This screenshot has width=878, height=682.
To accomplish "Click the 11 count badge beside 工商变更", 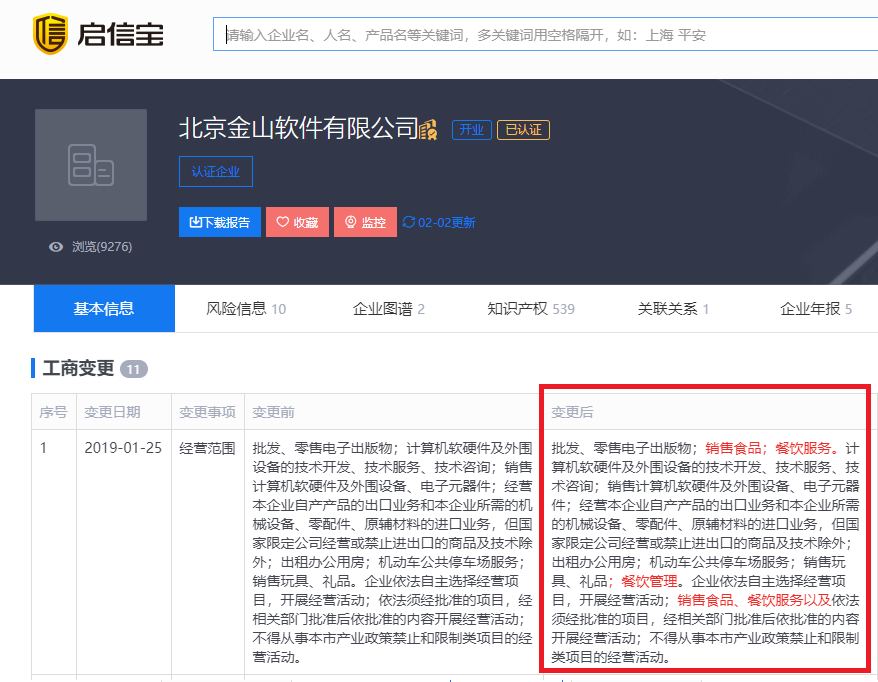I will point(134,370).
